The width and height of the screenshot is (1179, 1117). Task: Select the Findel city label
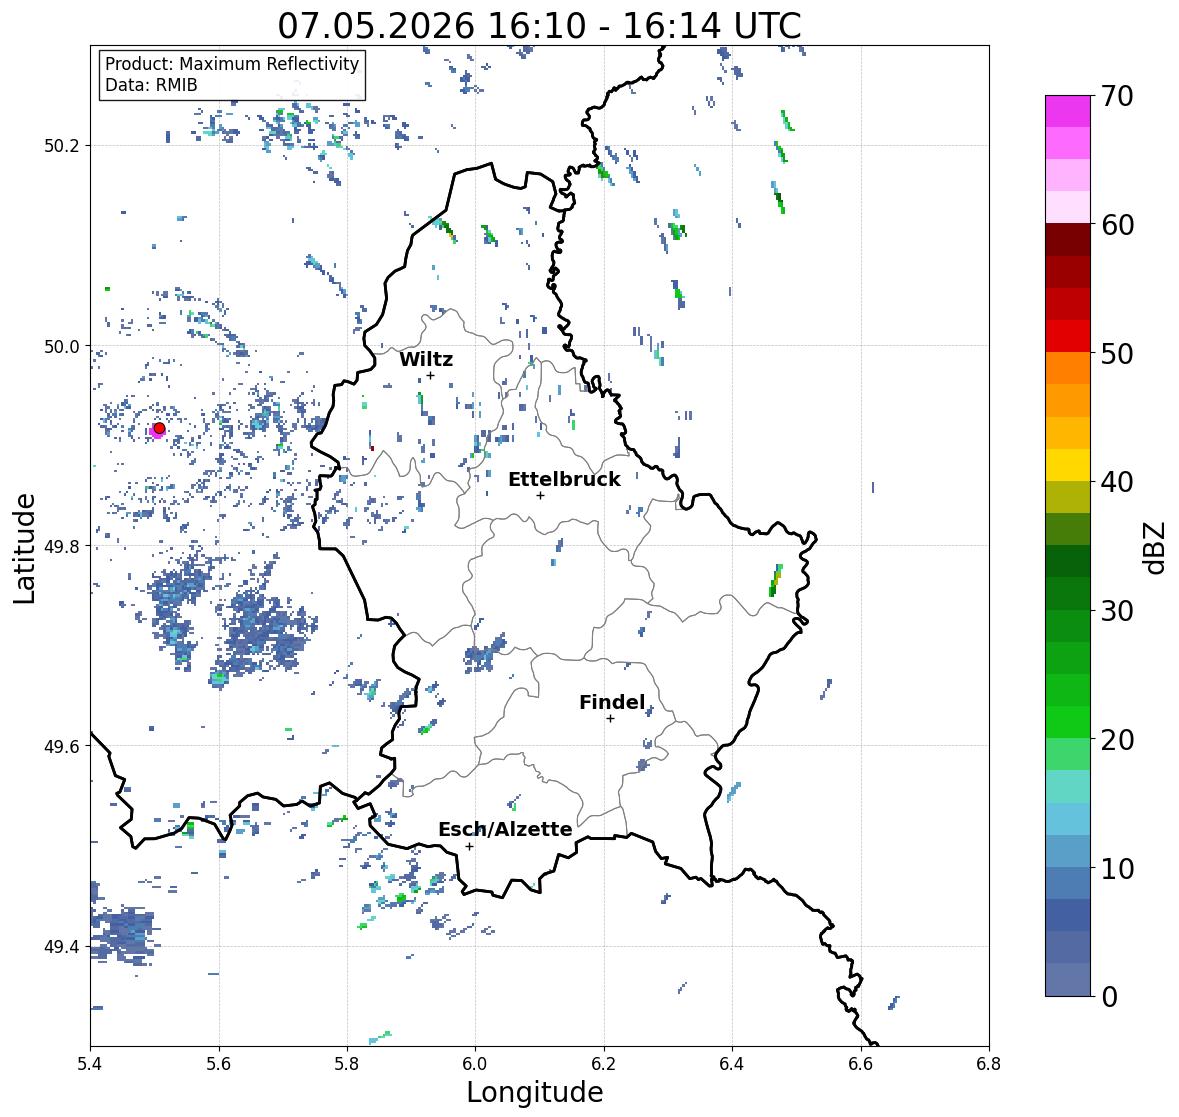point(612,702)
